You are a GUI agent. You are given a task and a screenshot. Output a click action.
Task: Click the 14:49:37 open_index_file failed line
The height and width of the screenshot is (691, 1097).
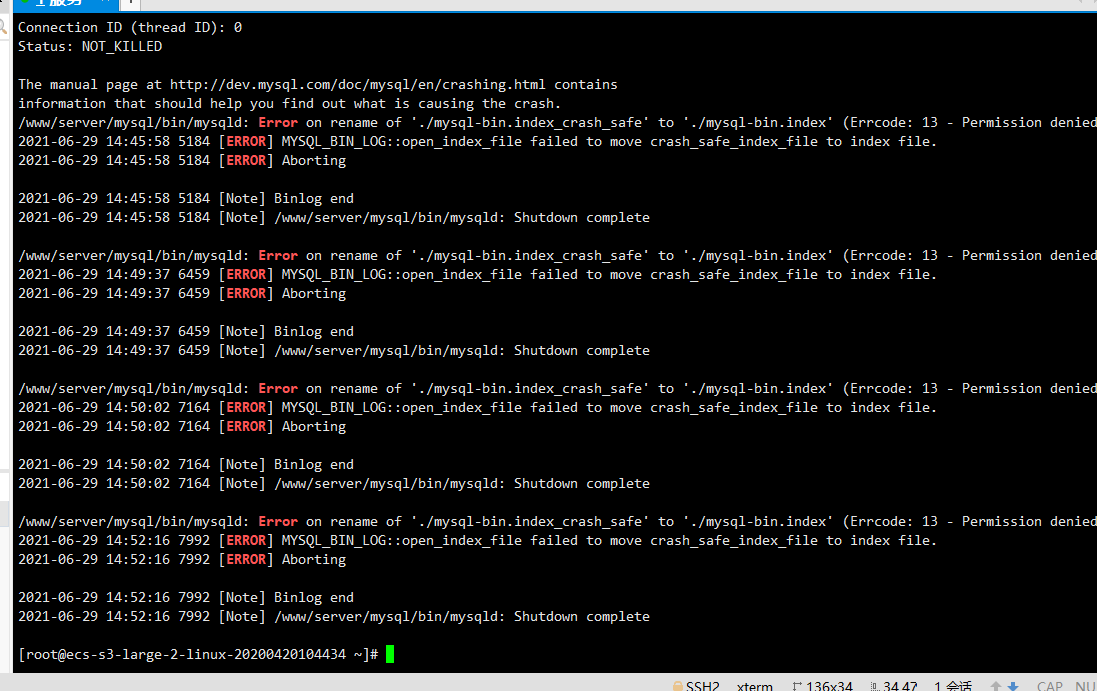pos(477,274)
